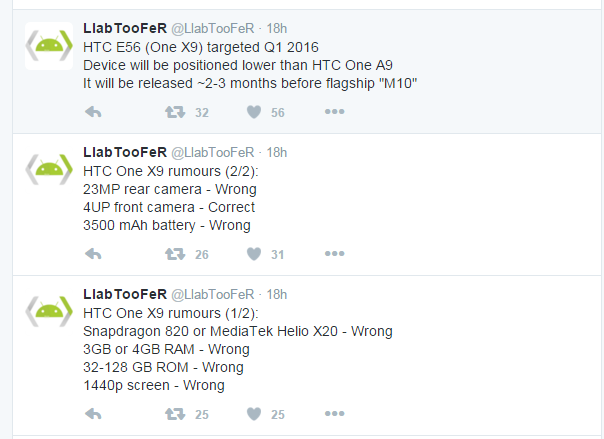
Task: Reply to the X9 rumours (1/2) tweet
Action: [x=93, y=414]
